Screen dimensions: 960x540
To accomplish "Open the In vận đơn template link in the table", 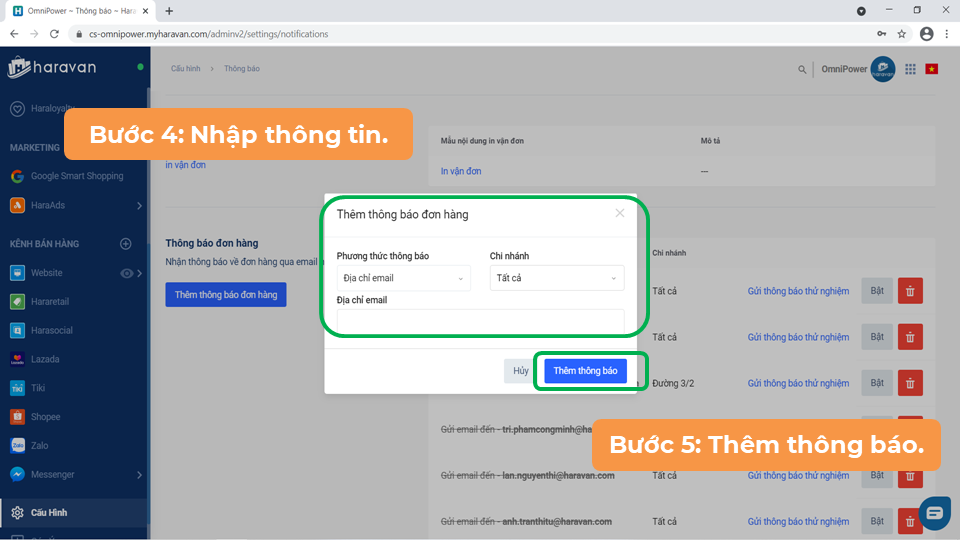I will point(461,171).
